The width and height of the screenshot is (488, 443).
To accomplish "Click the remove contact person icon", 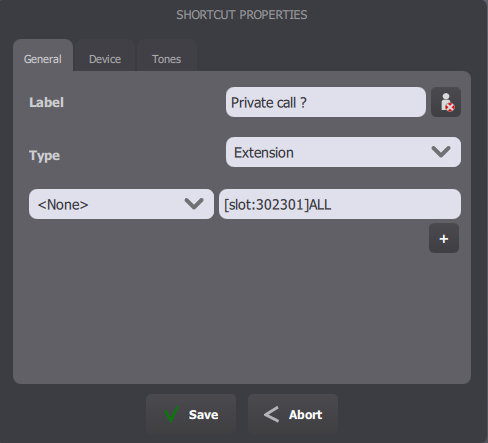I will click(x=446, y=102).
